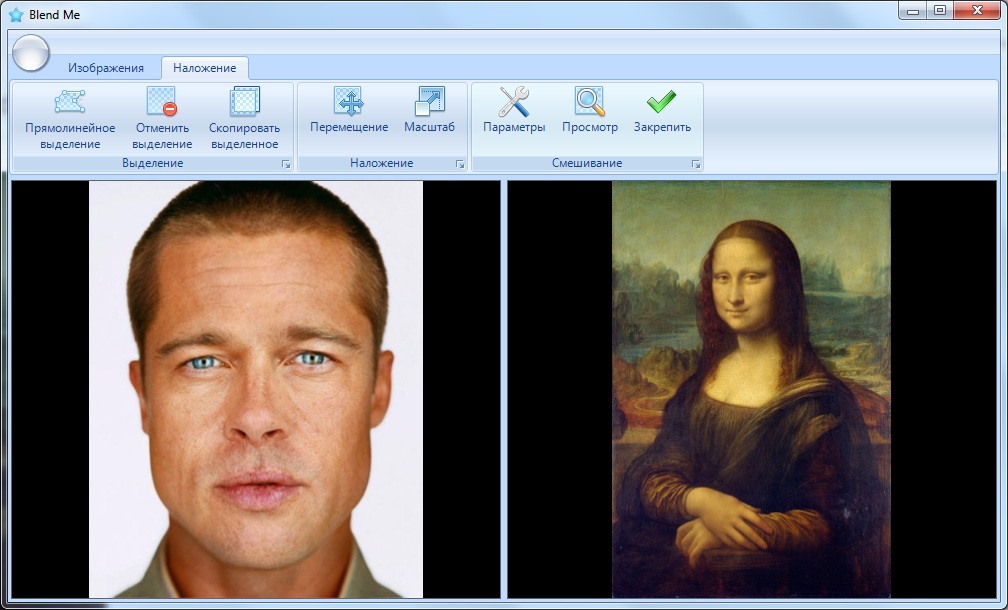The height and width of the screenshot is (610, 1008).
Task: Expand the Выделение group dialog launcher
Action: pos(285,165)
